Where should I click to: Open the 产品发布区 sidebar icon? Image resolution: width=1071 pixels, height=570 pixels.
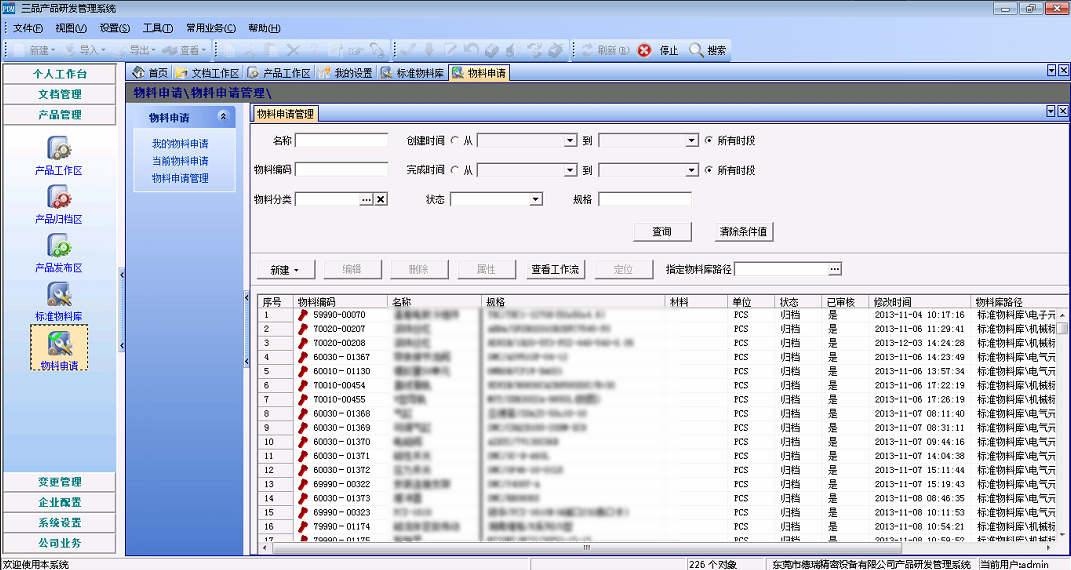58,247
